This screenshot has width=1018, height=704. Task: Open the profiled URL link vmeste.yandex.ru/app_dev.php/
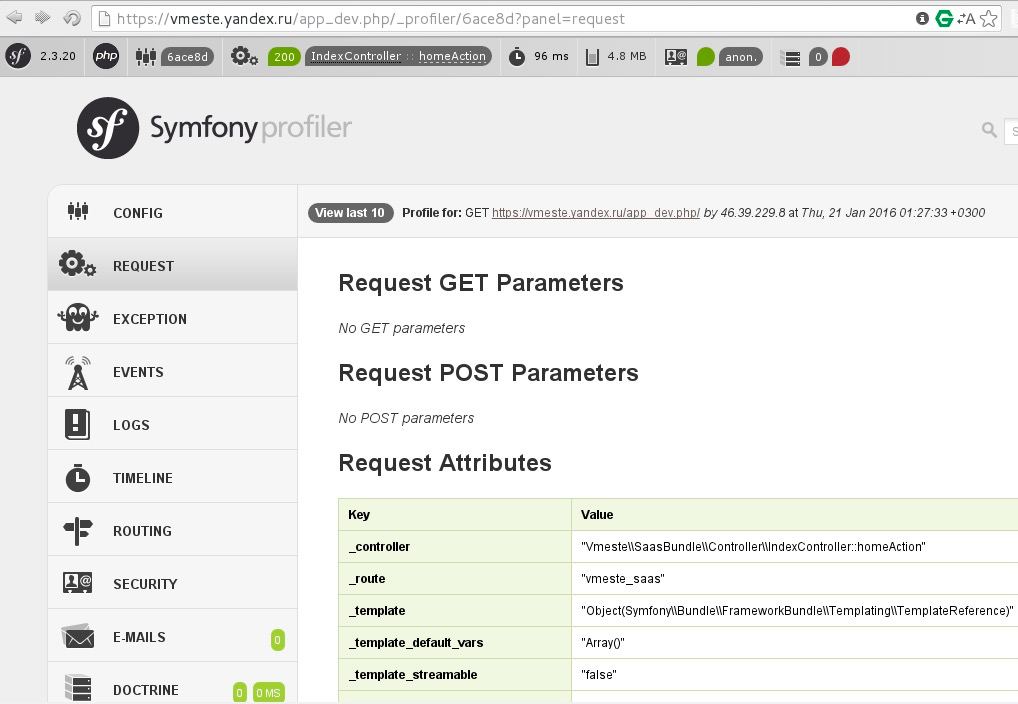(x=595, y=212)
